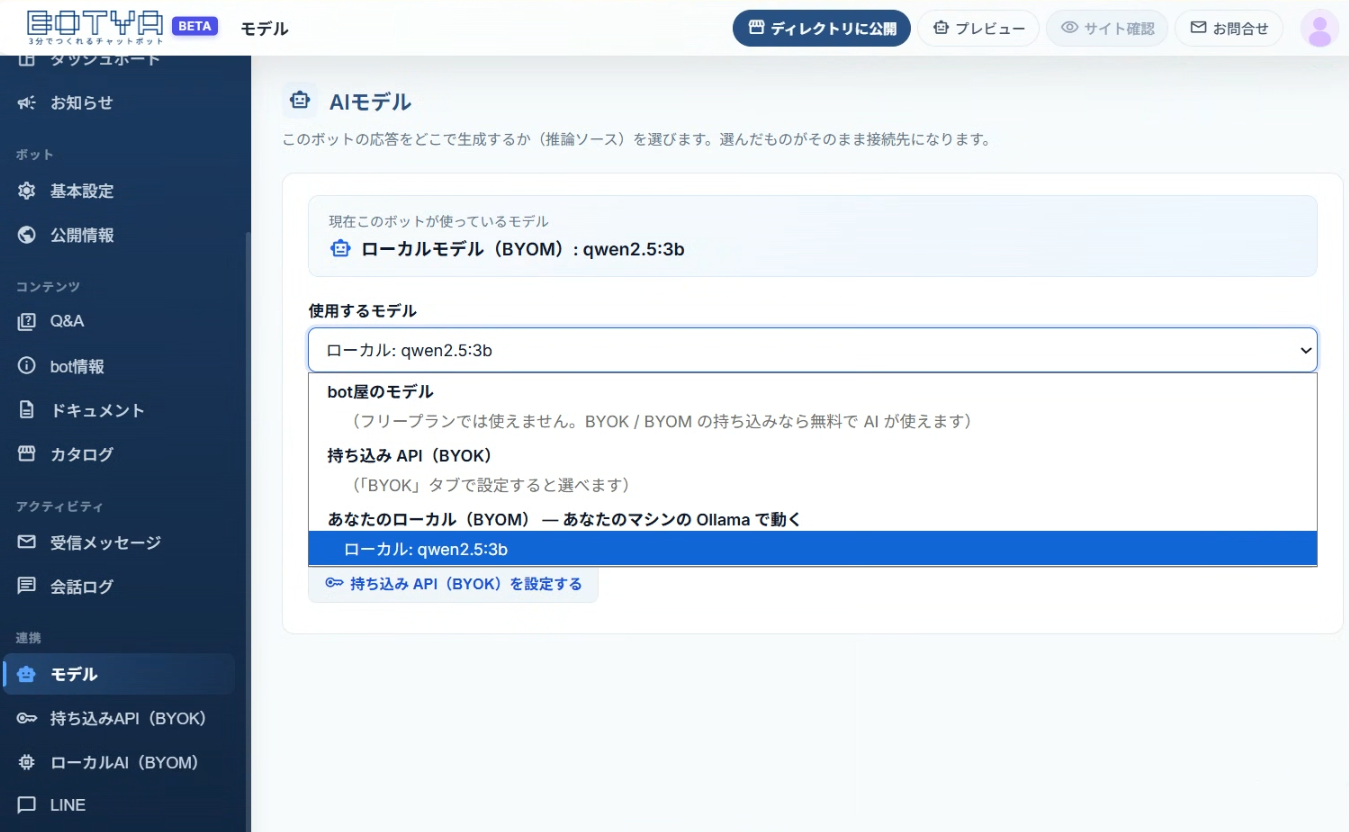The image size is (1349, 832).
Task: Click the envelope icon in お問合せ button
Action: [1198, 28]
